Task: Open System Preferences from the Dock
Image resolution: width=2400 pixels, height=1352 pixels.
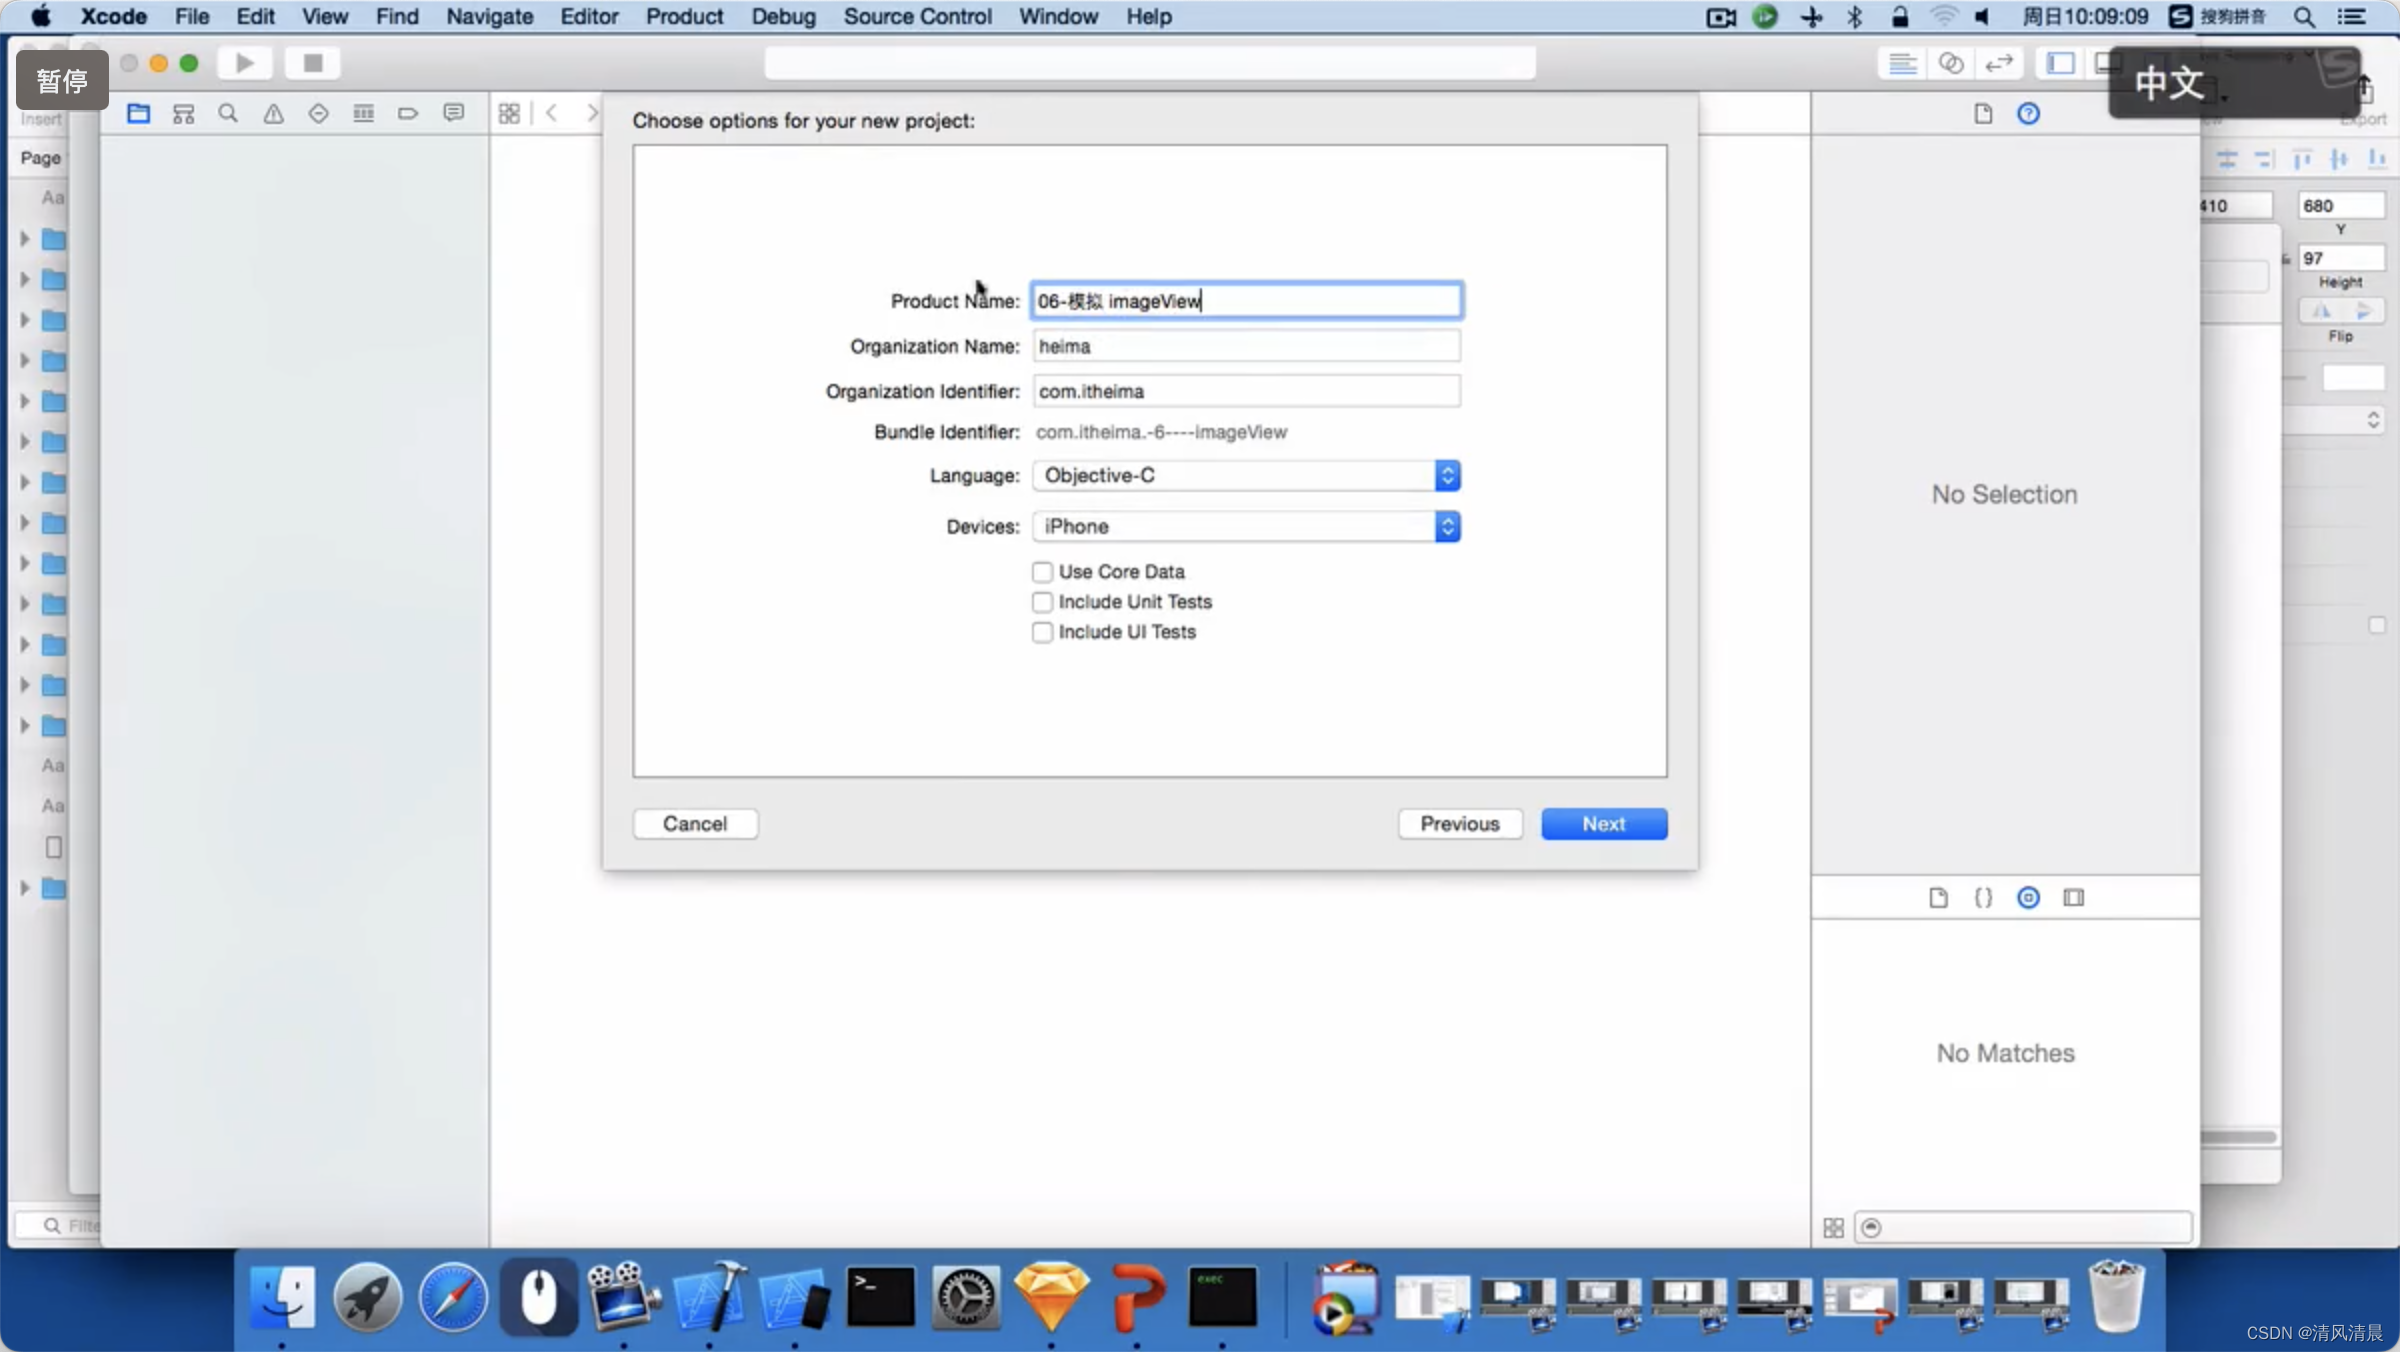Action: point(966,1298)
